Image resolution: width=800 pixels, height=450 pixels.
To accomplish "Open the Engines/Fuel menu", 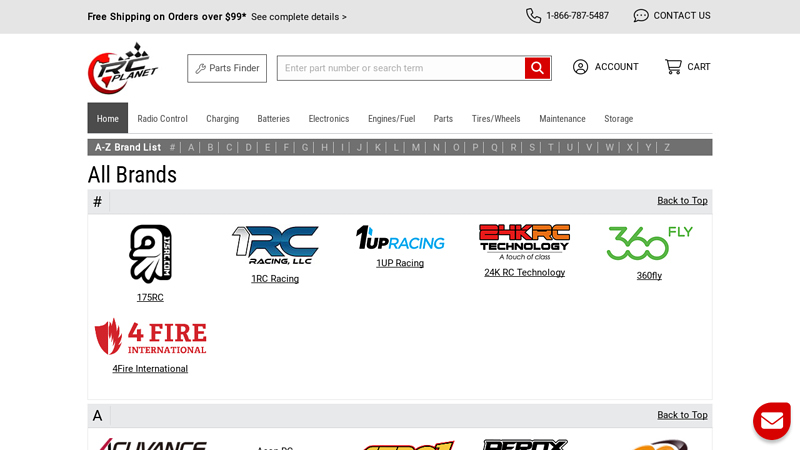I will tap(391, 118).
